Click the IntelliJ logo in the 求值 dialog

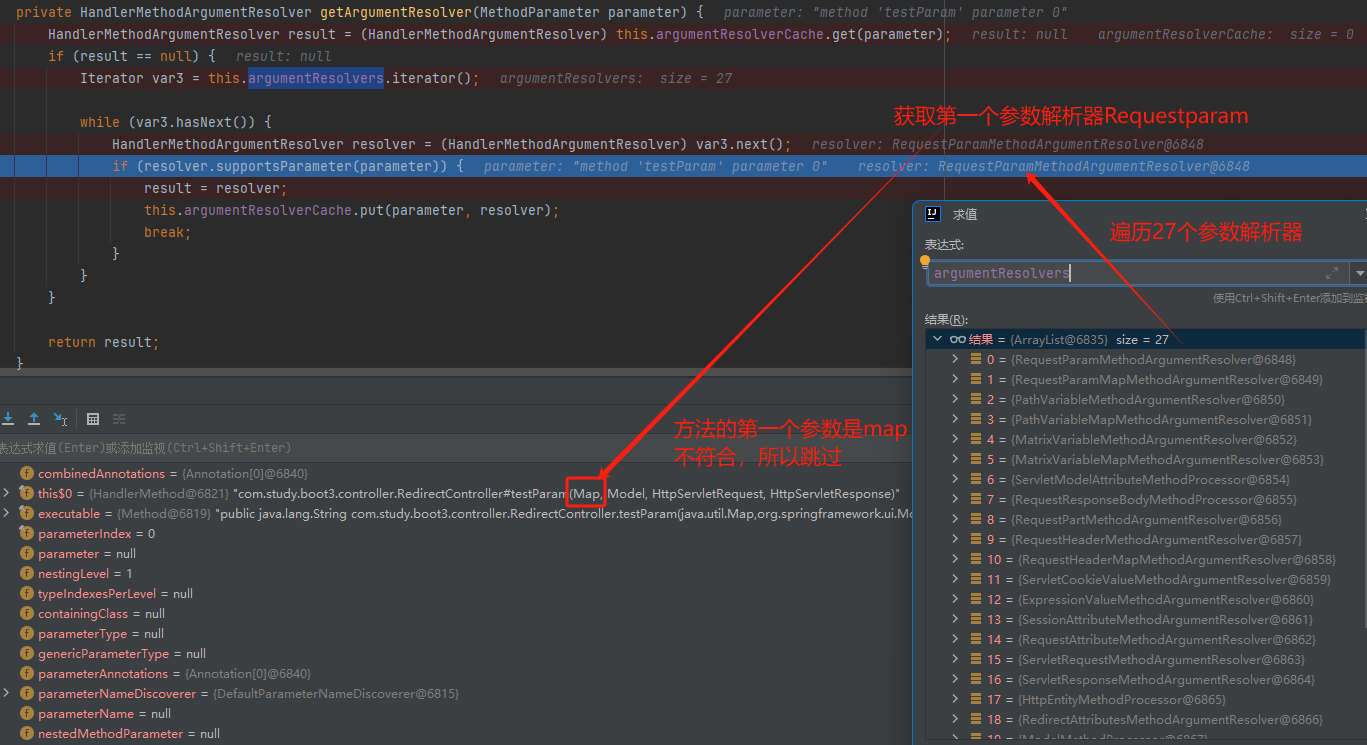[933, 214]
